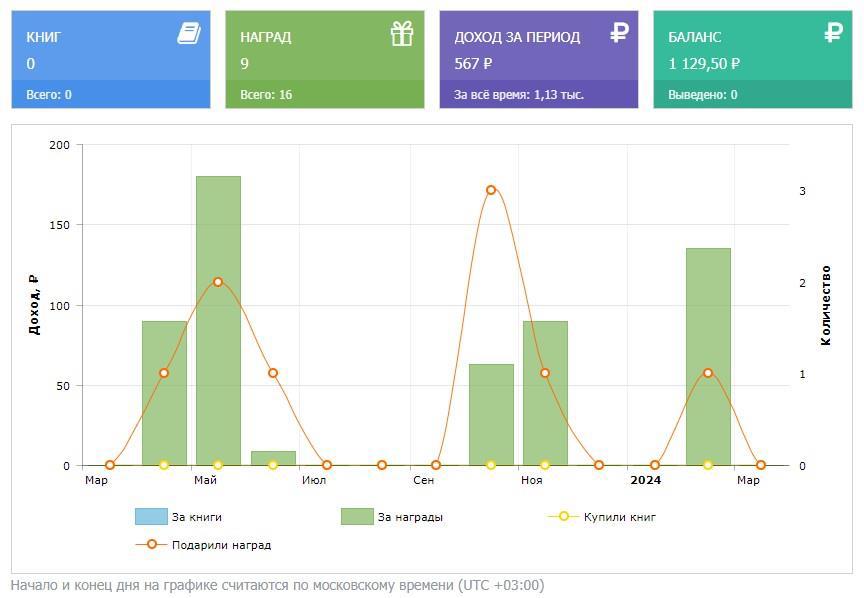This screenshot has height=598, width=864.
Task: Click the orange peak data point at value 3
Action: 491,190
